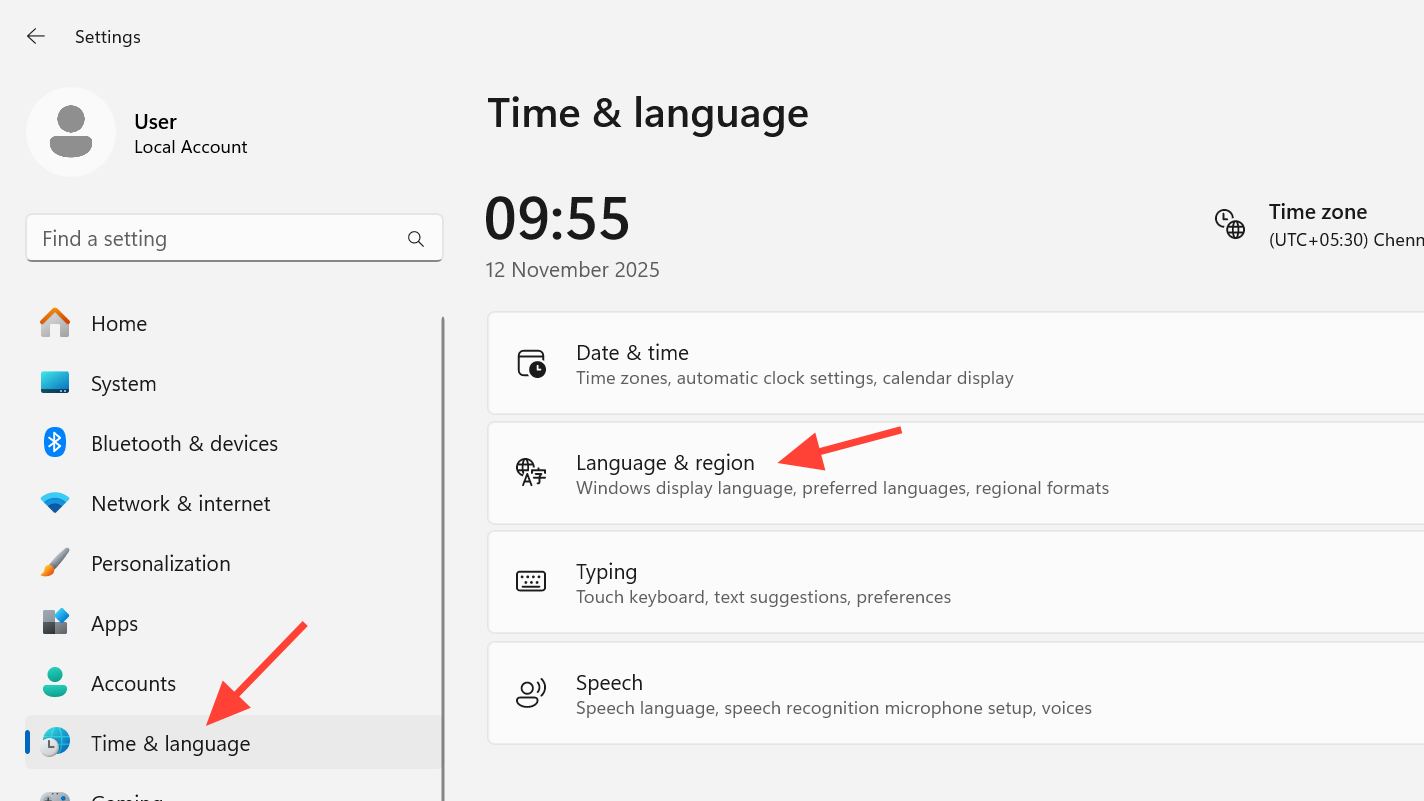Open Apps settings category
The height and width of the screenshot is (801, 1424).
tap(233, 623)
